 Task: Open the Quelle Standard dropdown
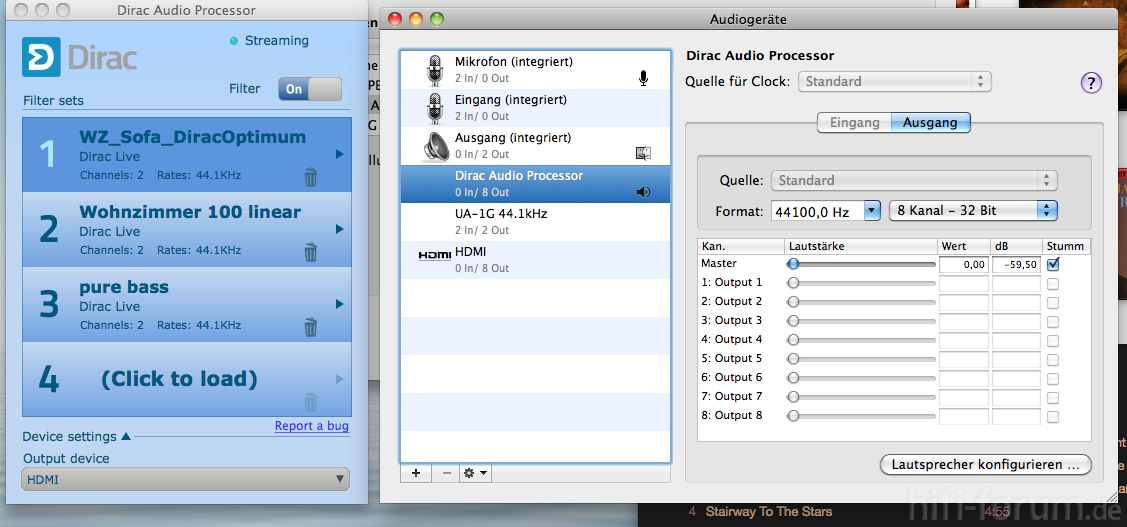(x=914, y=180)
